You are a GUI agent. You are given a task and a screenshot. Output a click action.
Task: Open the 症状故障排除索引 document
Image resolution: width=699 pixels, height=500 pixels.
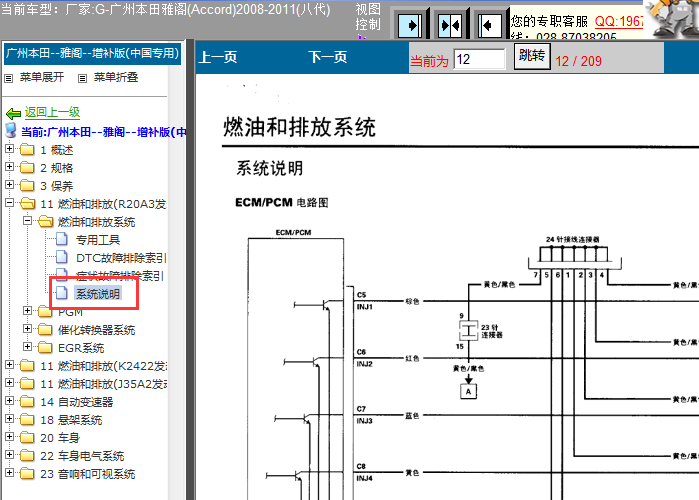120,276
